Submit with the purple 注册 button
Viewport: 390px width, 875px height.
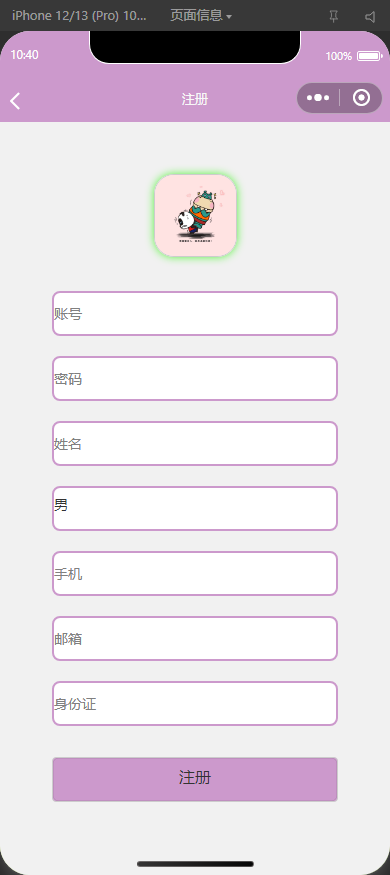coord(195,779)
